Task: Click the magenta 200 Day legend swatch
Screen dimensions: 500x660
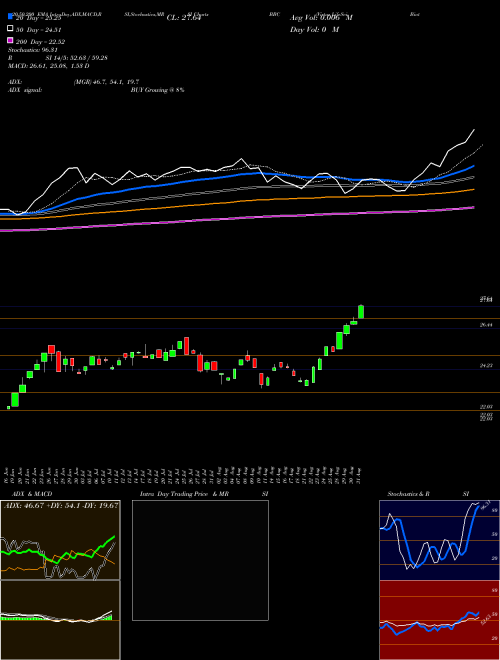Action: [11, 40]
